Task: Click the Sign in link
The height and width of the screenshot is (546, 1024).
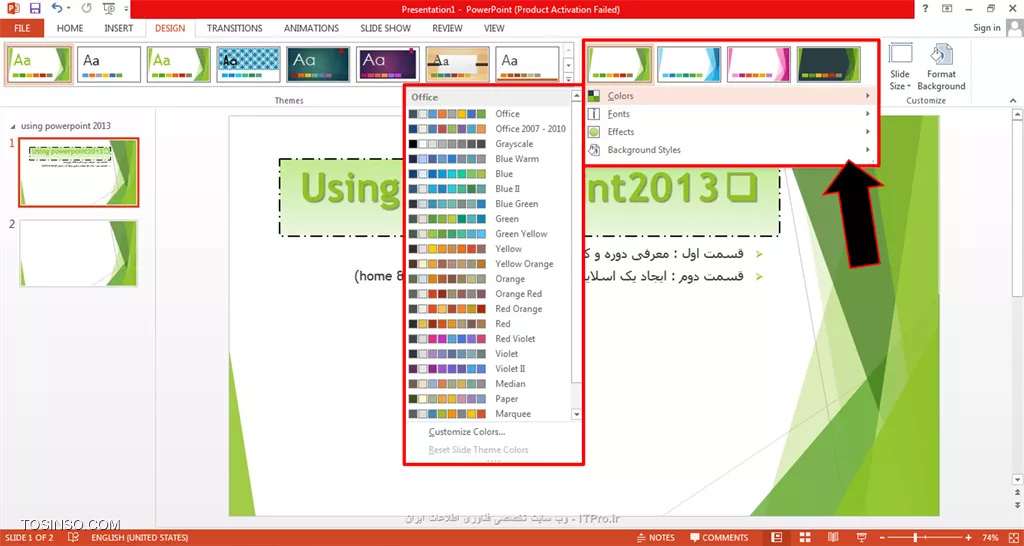Action: [x=987, y=28]
